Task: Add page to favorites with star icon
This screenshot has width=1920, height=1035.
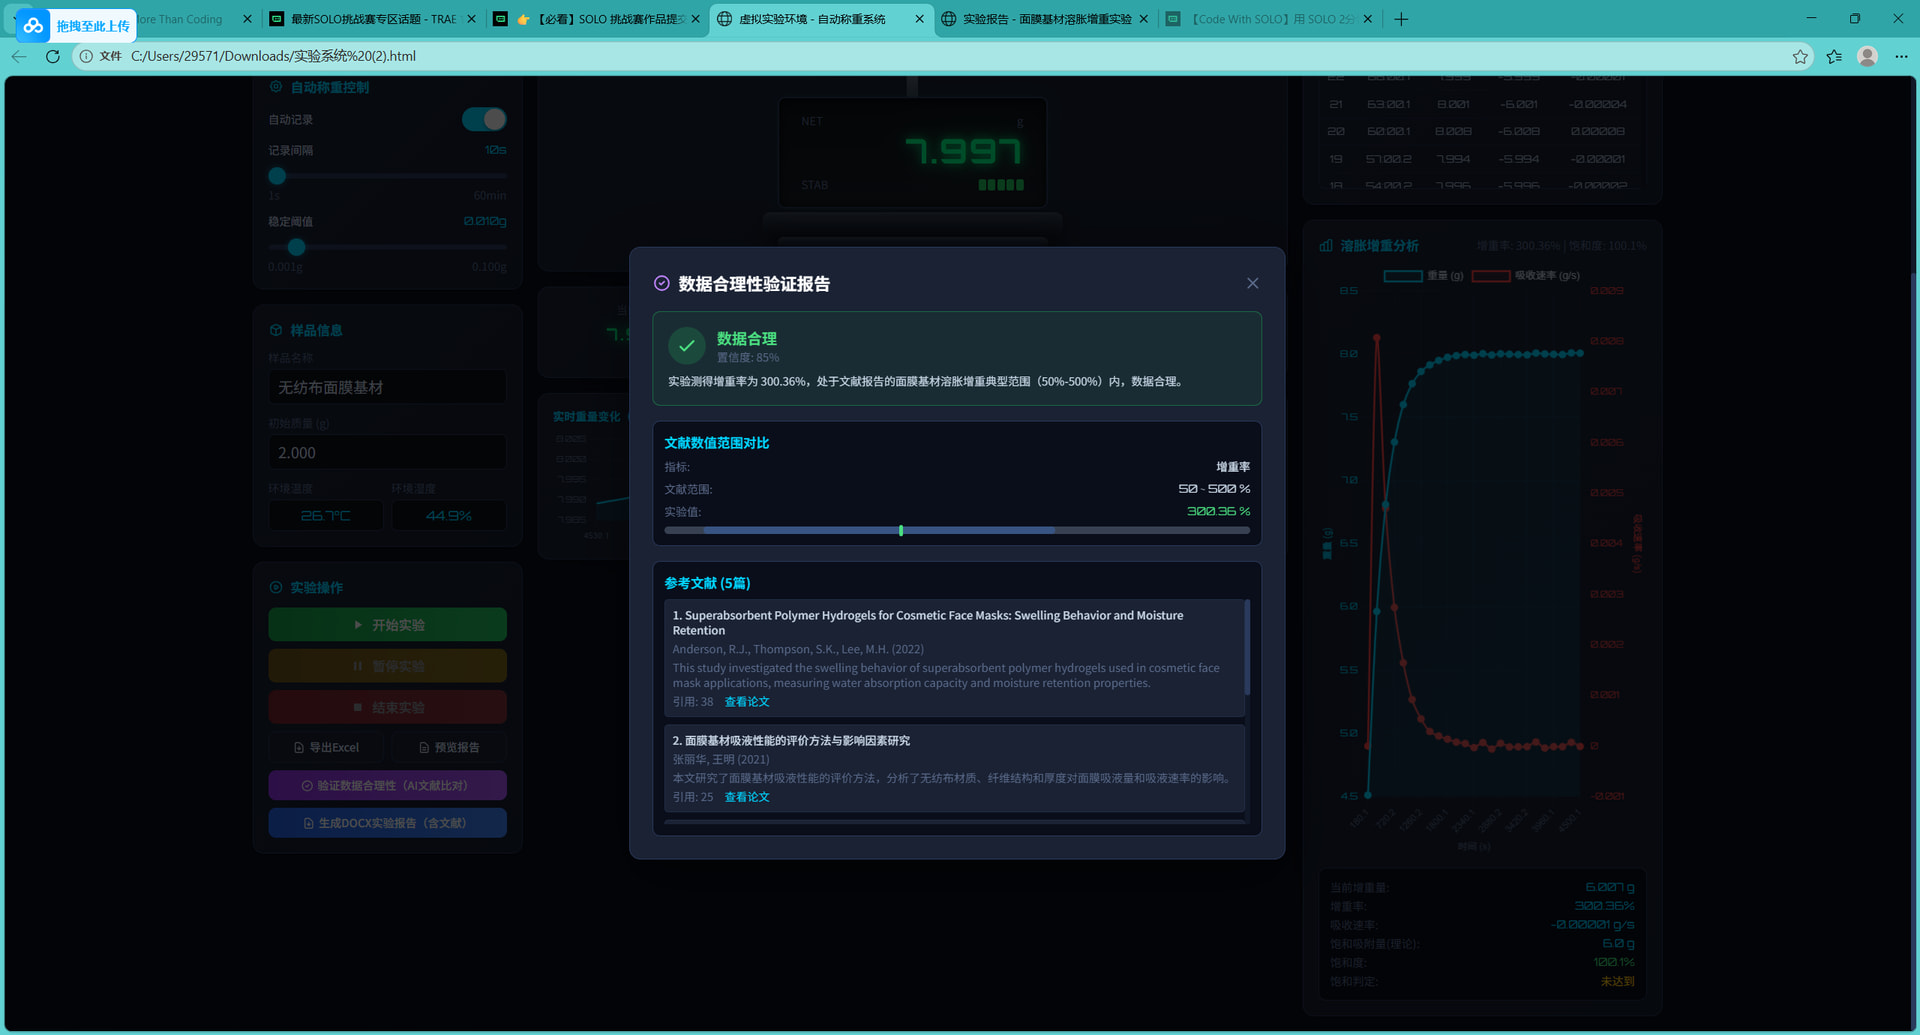Action: click(x=1800, y=56)
